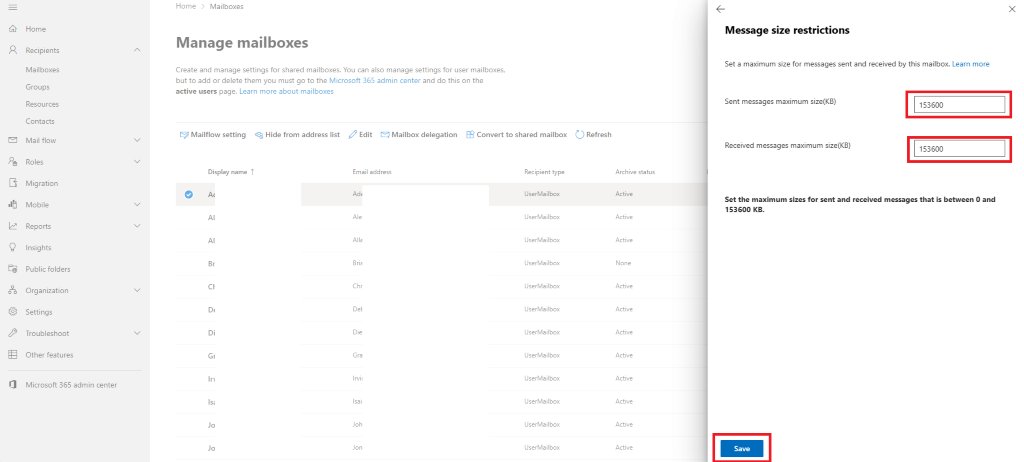Select the row with email starting Bri
1024x462 pixels.
[x=441, y=263]
